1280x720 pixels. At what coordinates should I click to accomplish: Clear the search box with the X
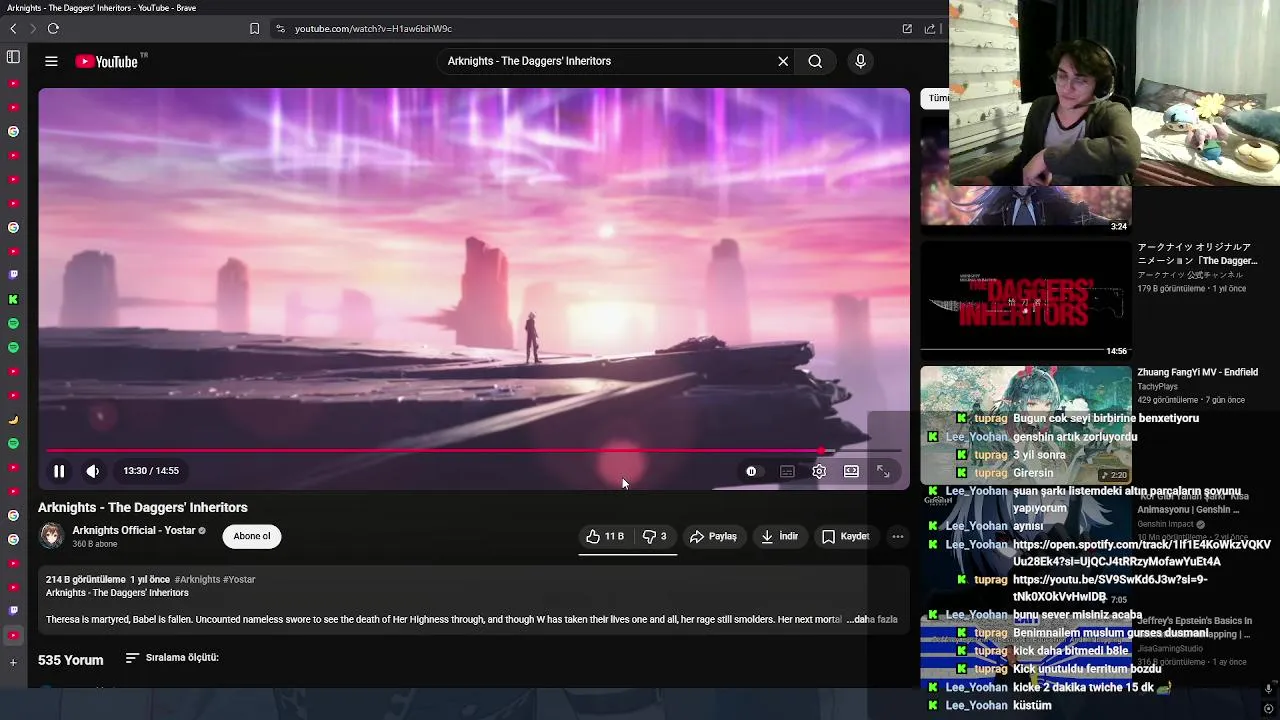point(783,61)
